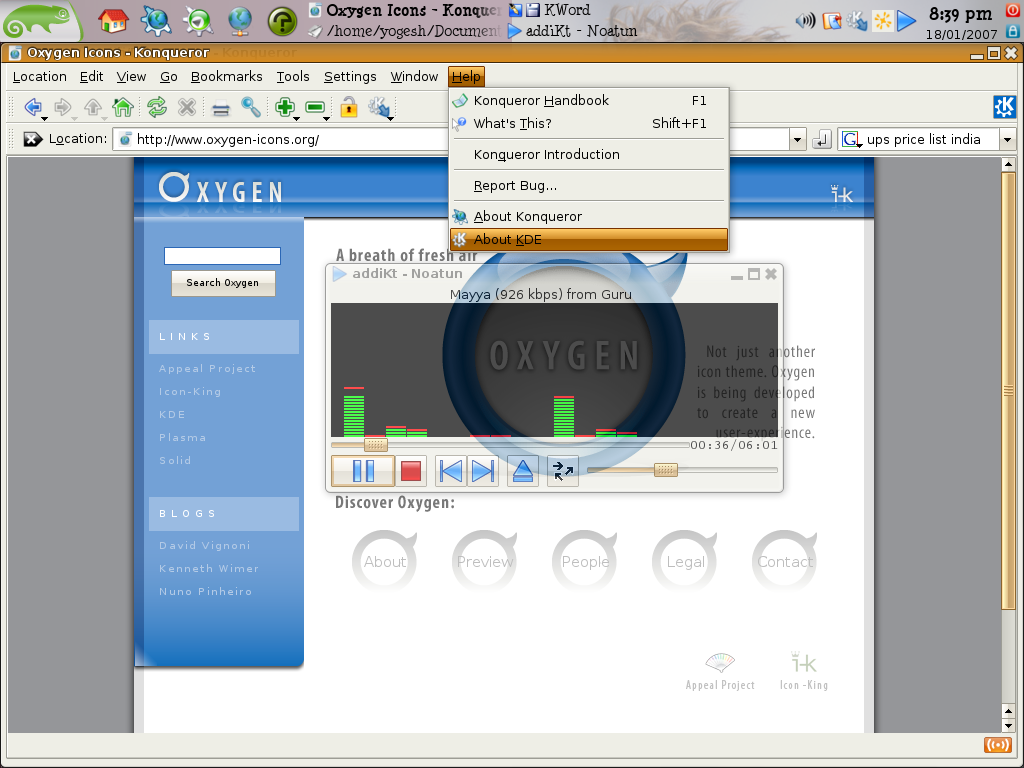Click the Noatun eject playlist button
The height and width of the screenshot is (768, 1024).
pyautogui.click(x=522, y=471)
